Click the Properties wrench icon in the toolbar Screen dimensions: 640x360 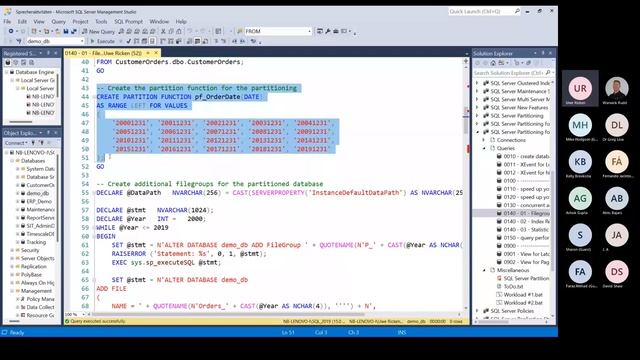pyautogui.click(x=328, y=31)
